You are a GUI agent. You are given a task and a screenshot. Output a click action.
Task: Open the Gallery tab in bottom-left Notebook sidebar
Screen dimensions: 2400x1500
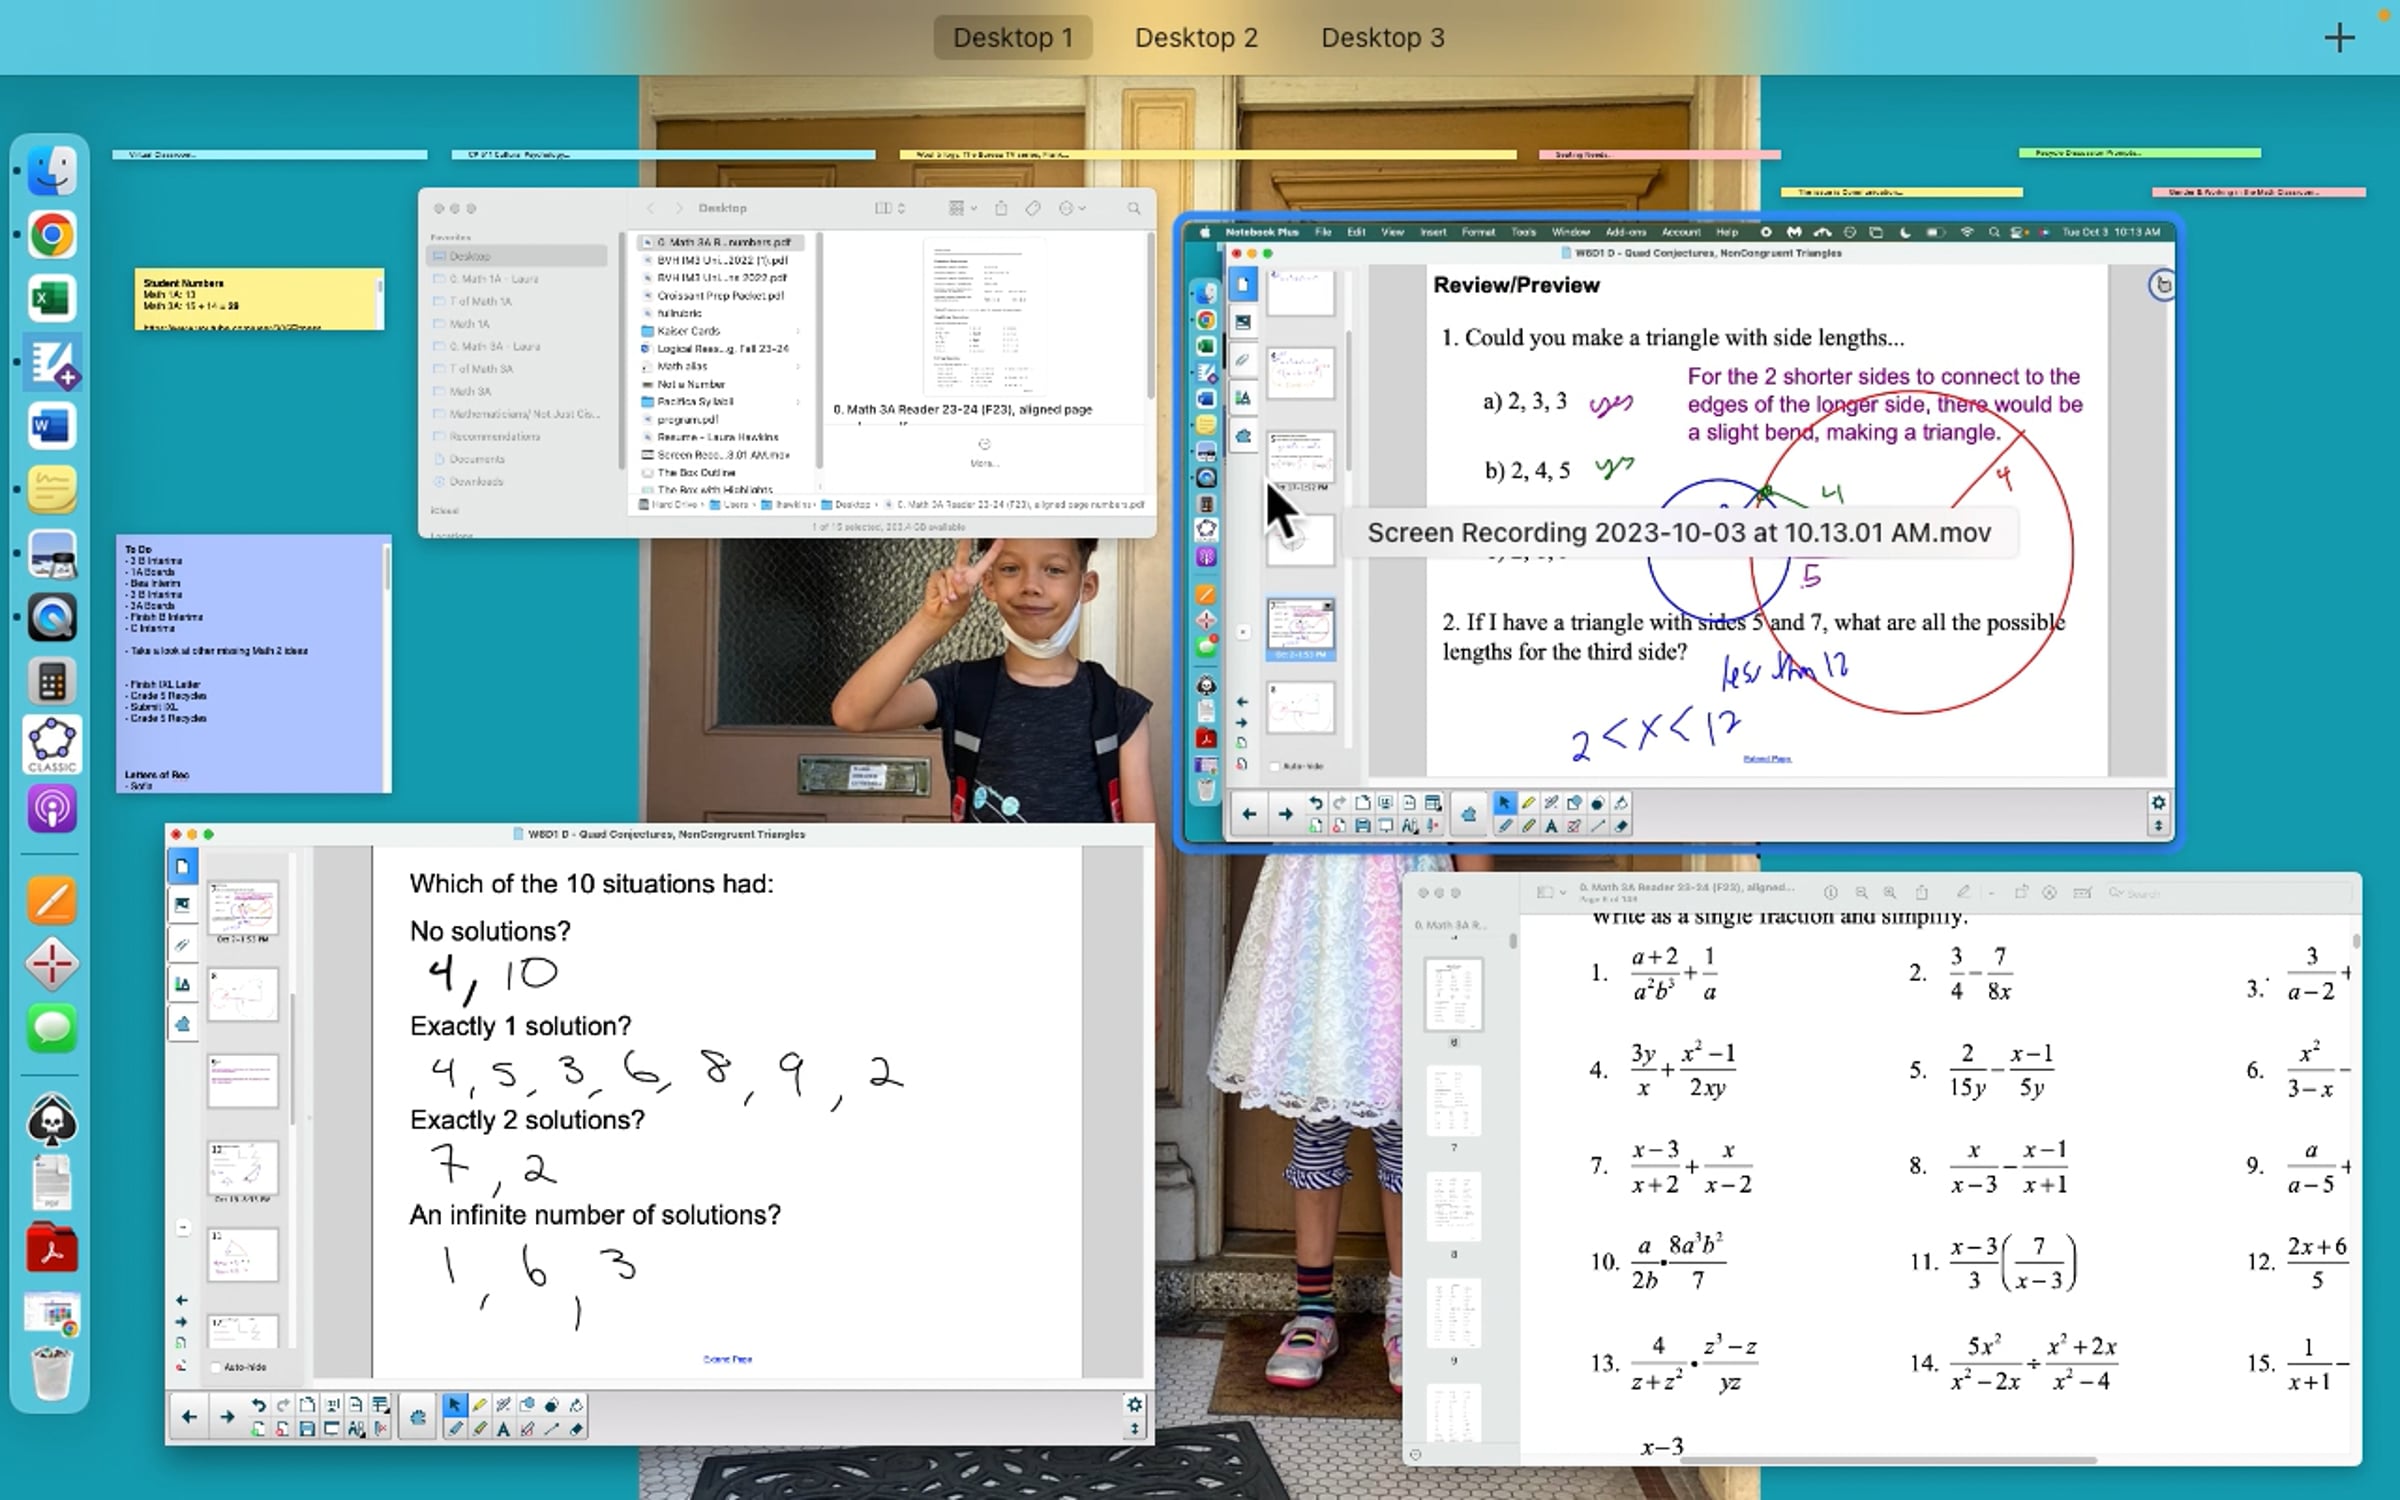(182, 905)
